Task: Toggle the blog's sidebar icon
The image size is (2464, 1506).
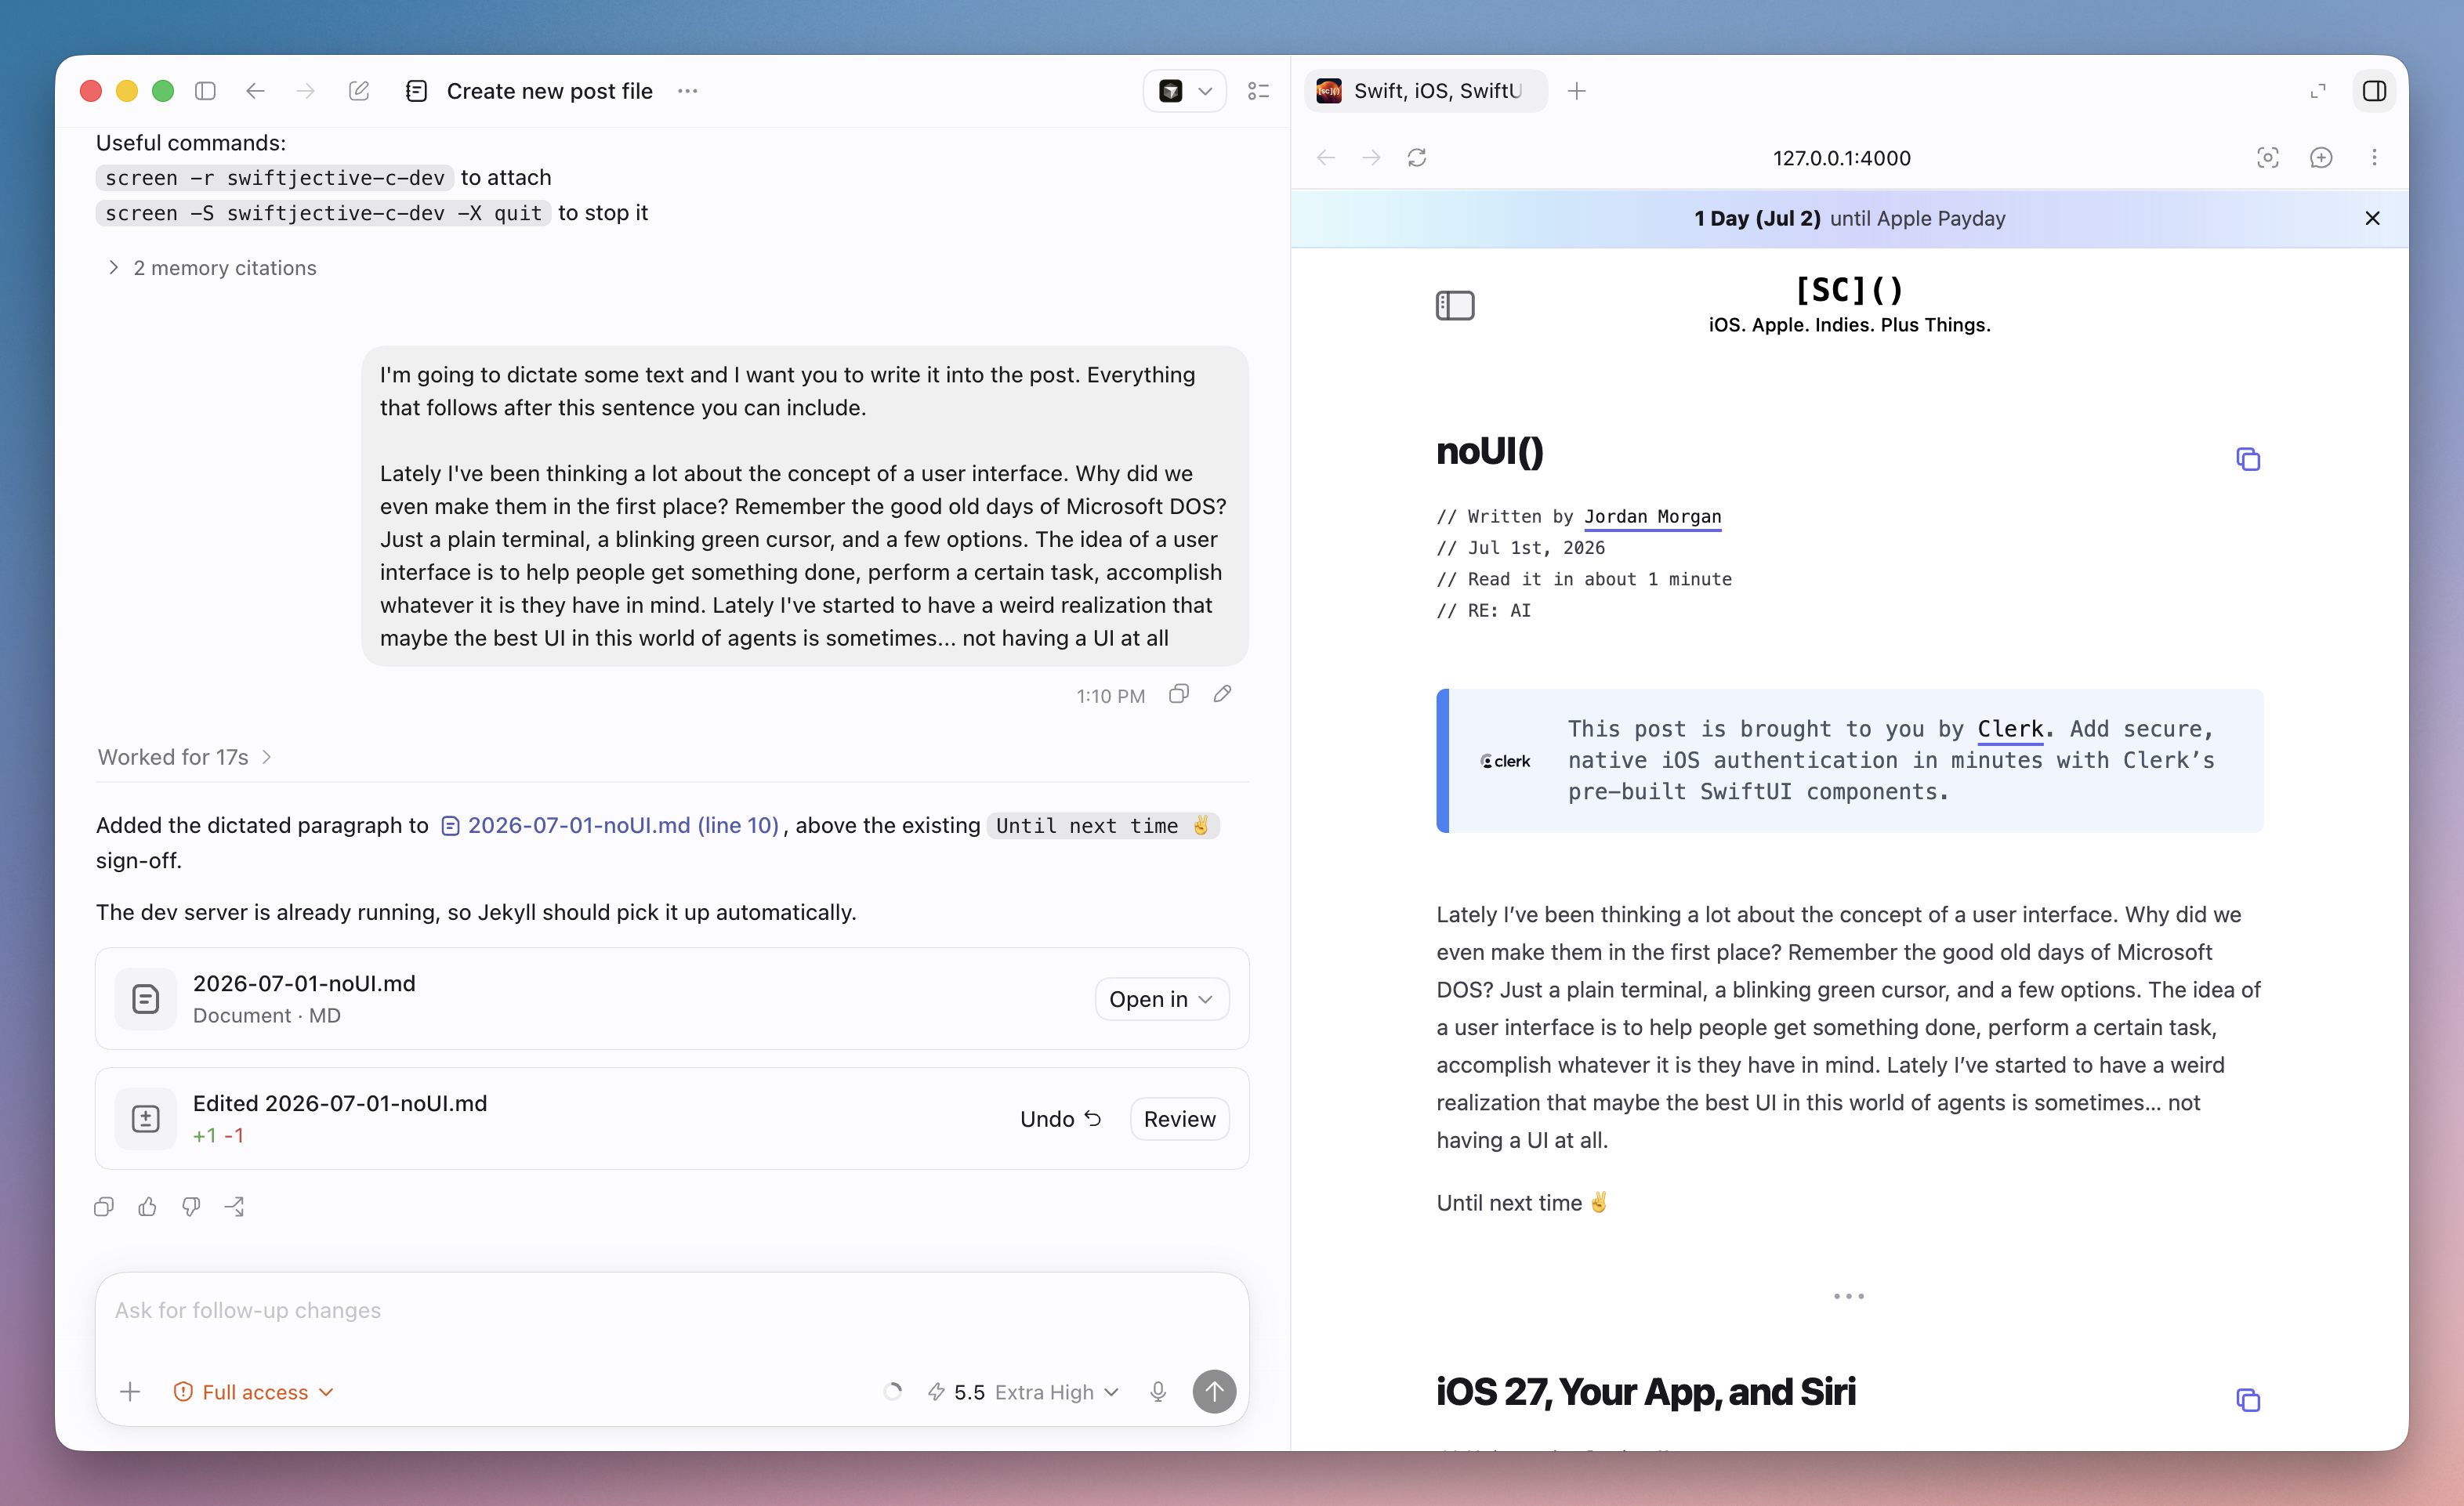Action: (x=1455, y=305)
